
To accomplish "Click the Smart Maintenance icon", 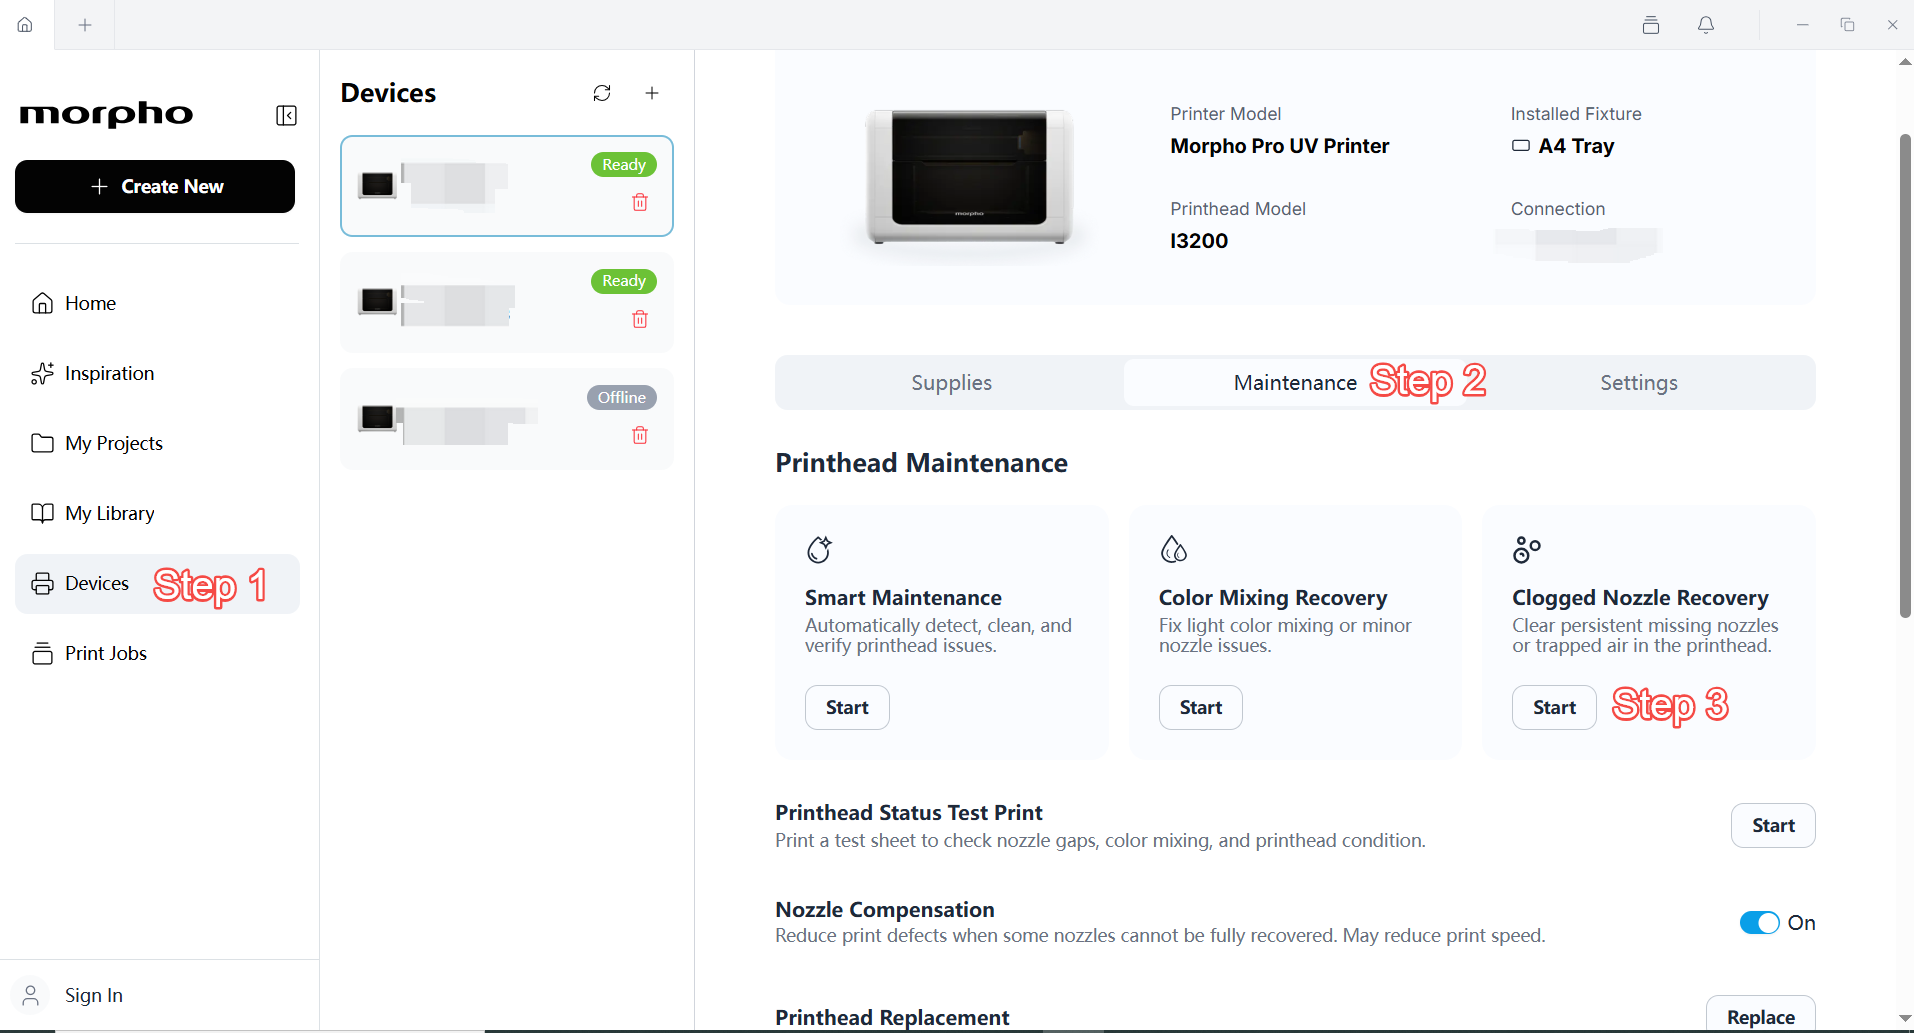I will click(819, 549).
